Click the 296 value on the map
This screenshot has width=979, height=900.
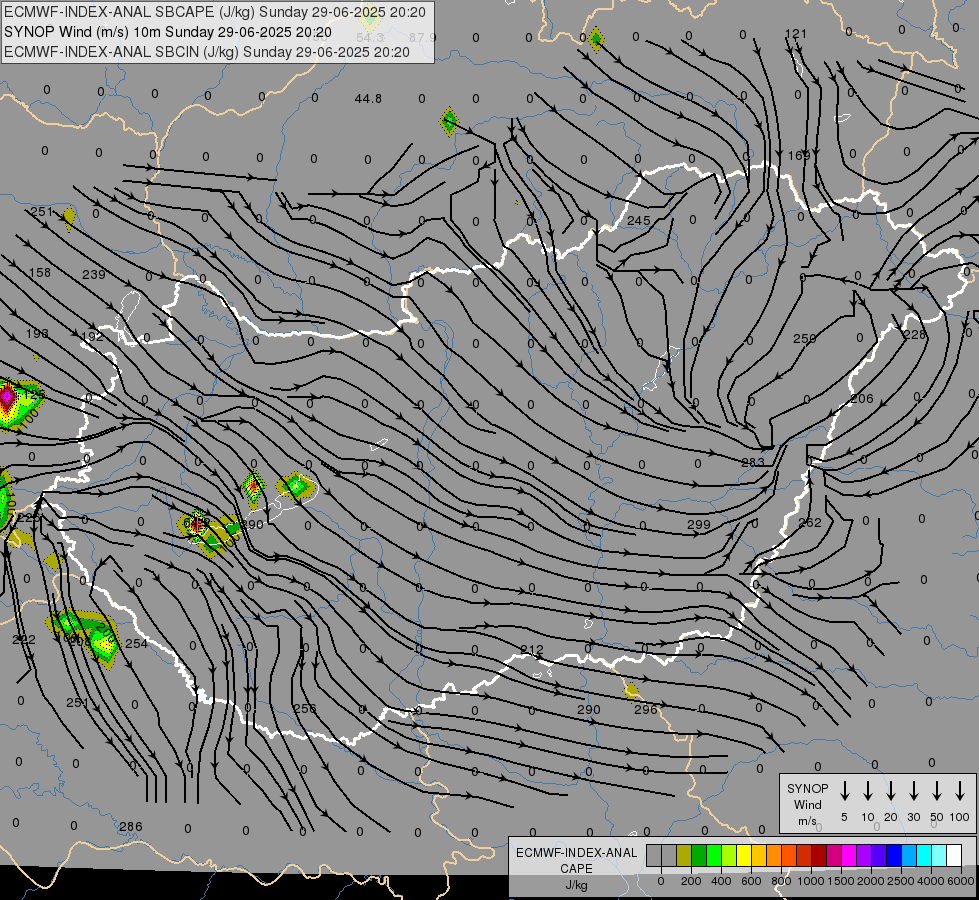tap(646, 710)
